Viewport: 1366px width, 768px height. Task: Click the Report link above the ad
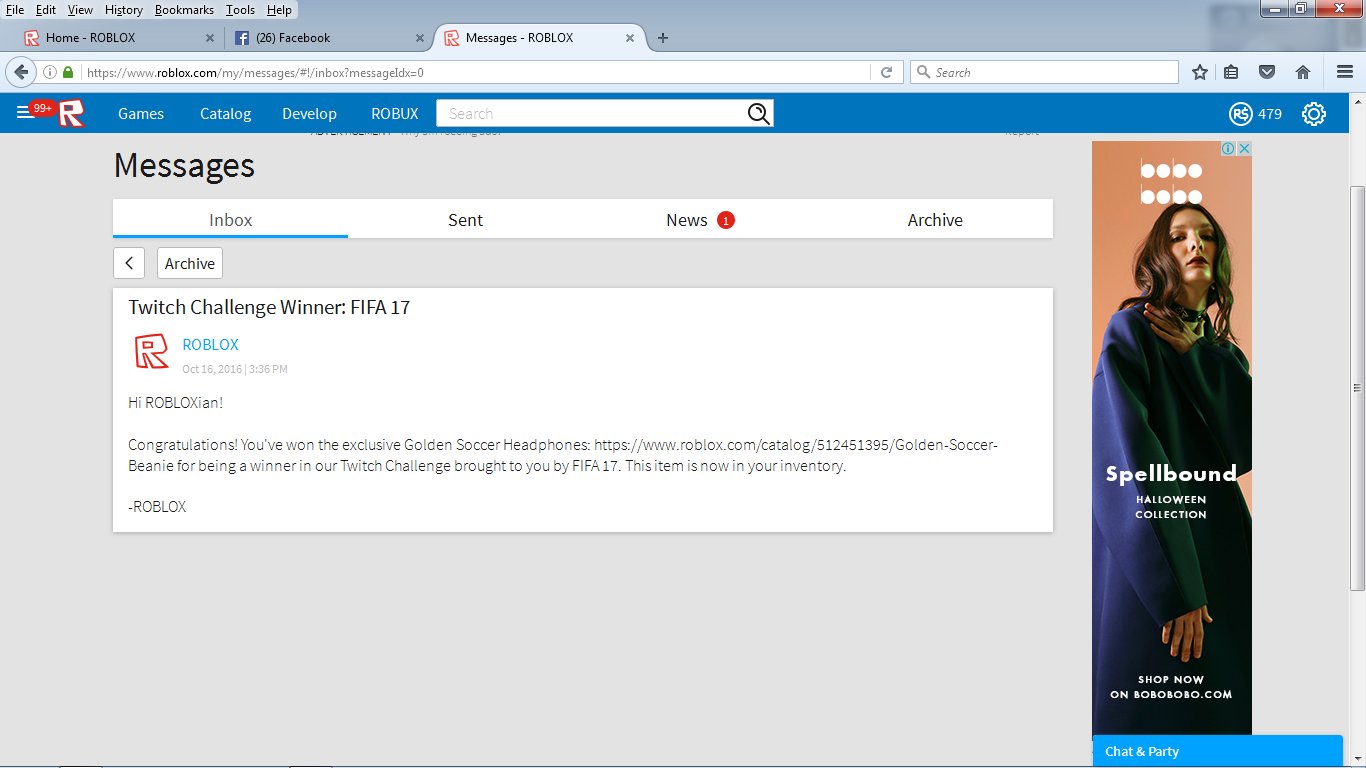[1022, 132]
